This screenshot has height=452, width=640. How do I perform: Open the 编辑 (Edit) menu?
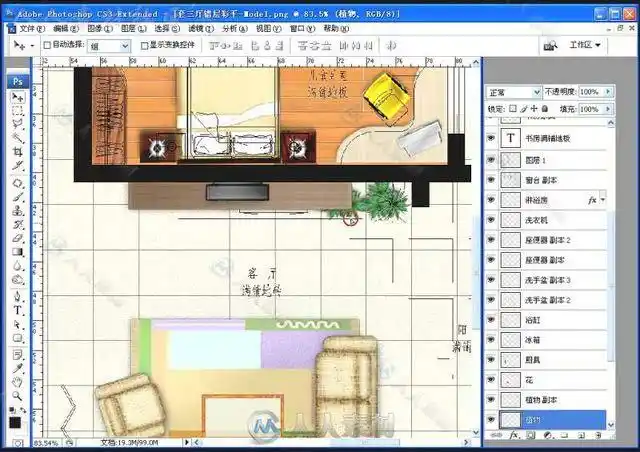coord(66,29)
